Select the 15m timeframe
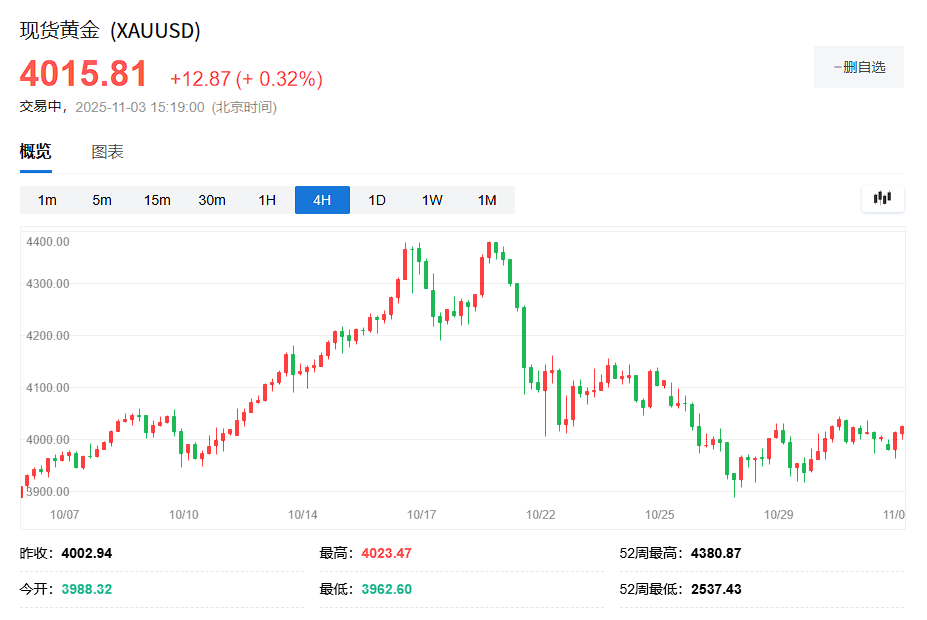 156,200
